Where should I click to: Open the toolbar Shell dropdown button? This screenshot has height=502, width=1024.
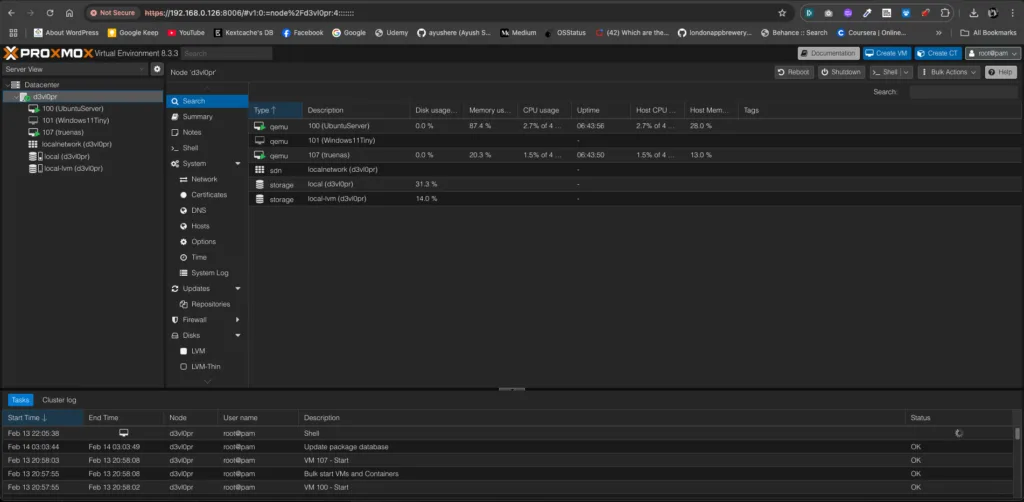(891, 72)
